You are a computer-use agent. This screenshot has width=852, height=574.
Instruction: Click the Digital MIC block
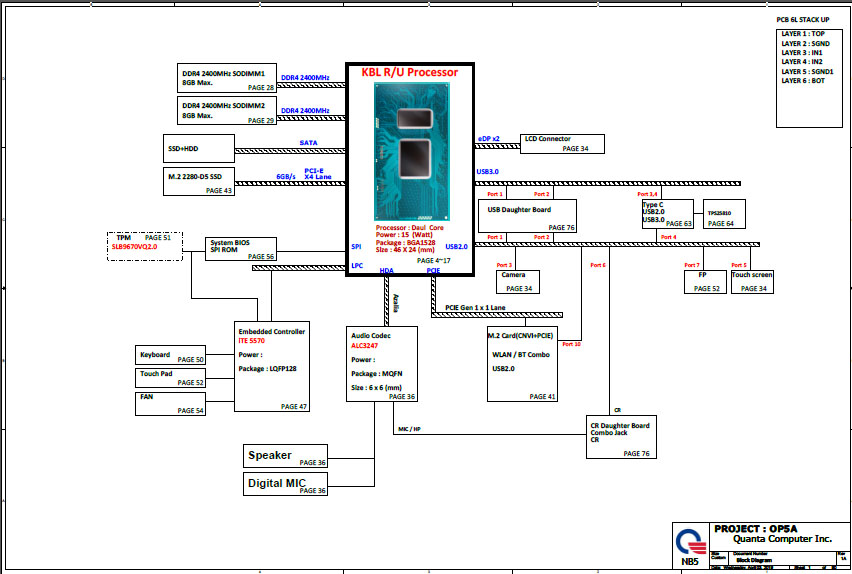(x=286, y=484)
